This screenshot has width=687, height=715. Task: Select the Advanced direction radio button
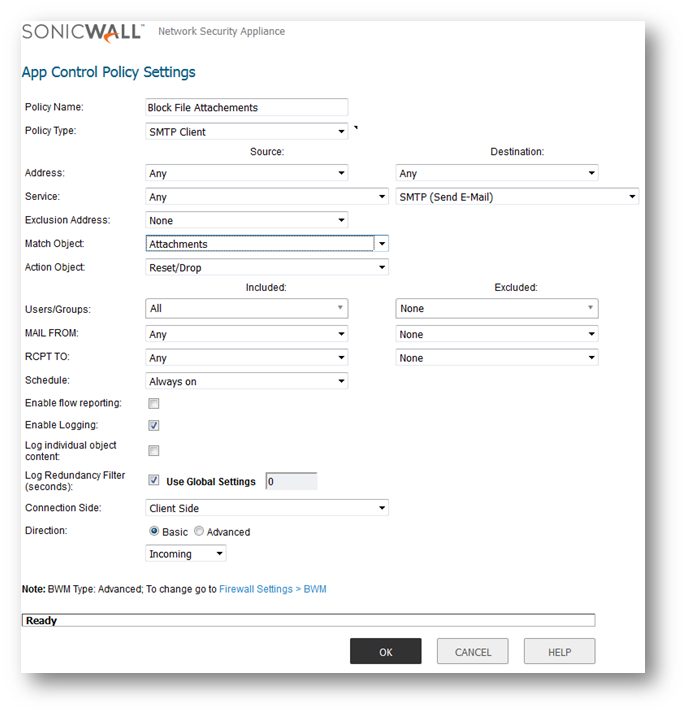pyautogui.click(x=199, y=531)
